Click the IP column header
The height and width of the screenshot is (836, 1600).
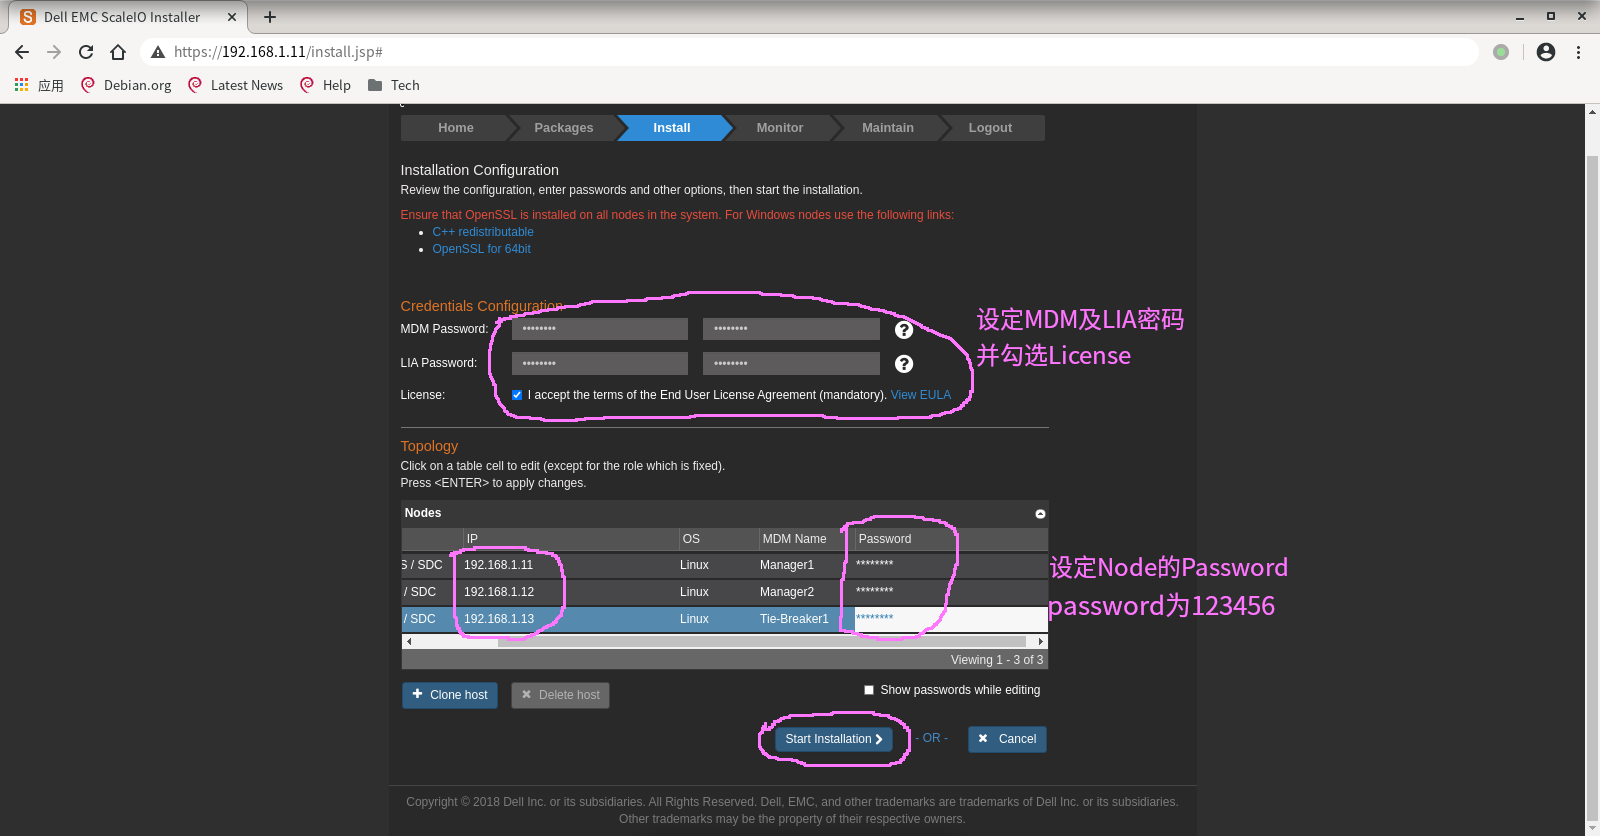(x=570, y=539)
